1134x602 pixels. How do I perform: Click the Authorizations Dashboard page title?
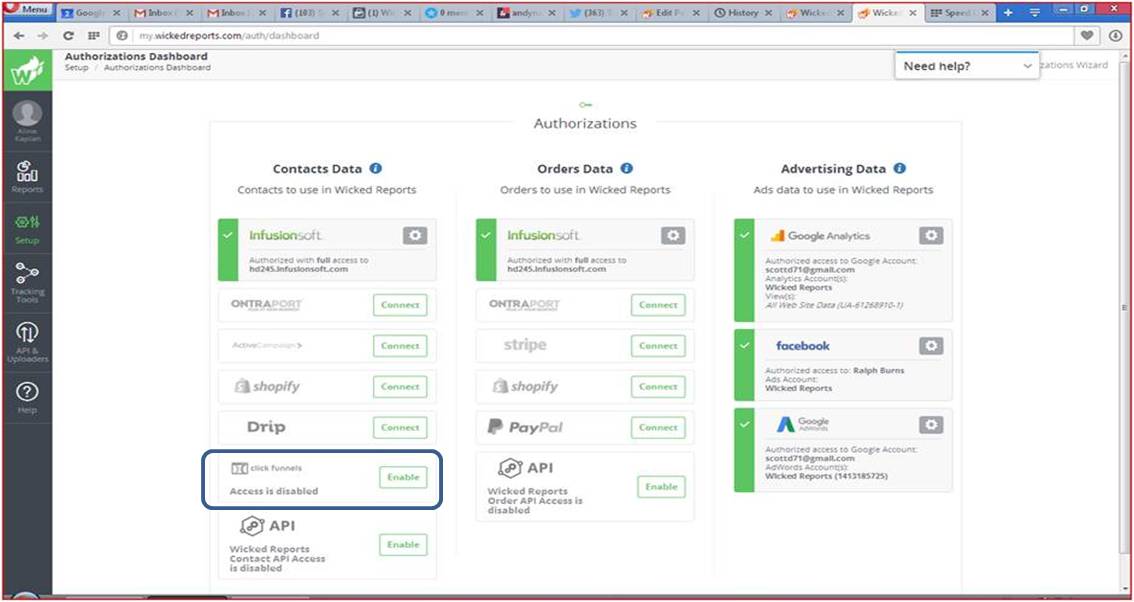click(136, 56)
